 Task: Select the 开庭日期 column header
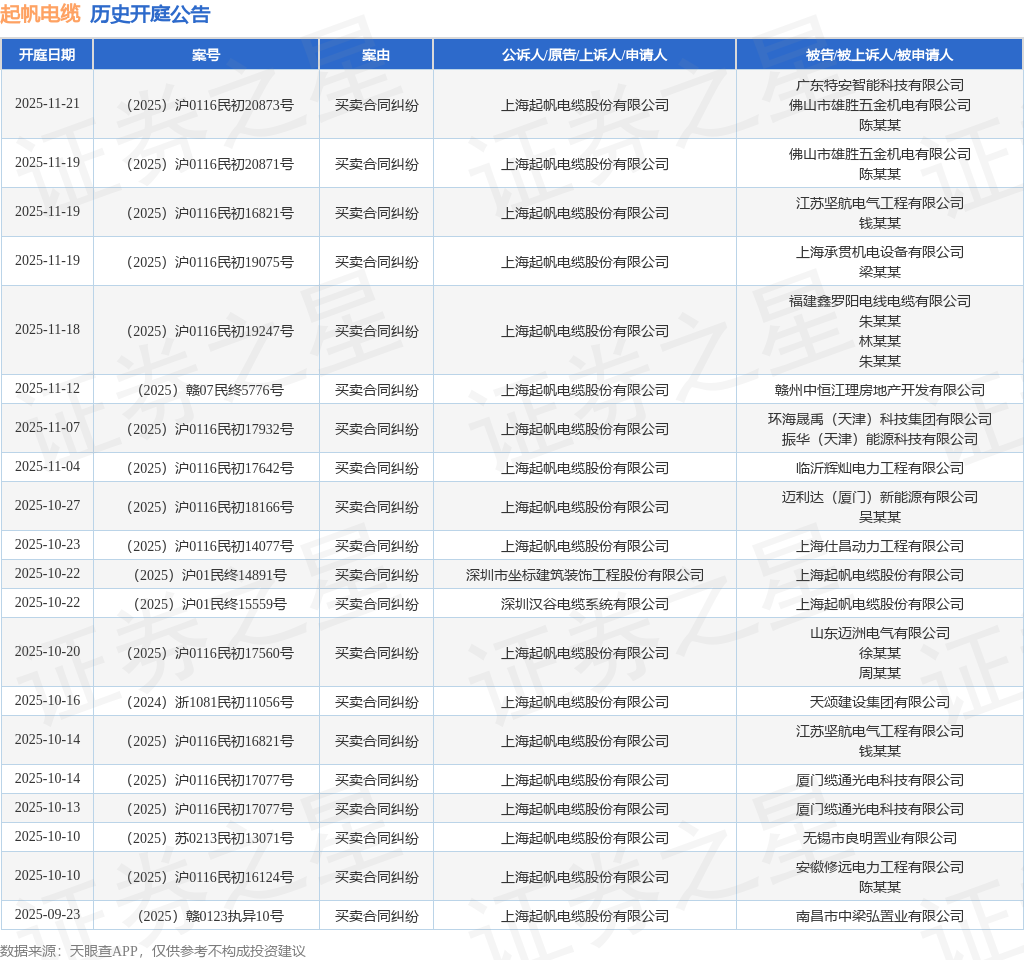47,55
